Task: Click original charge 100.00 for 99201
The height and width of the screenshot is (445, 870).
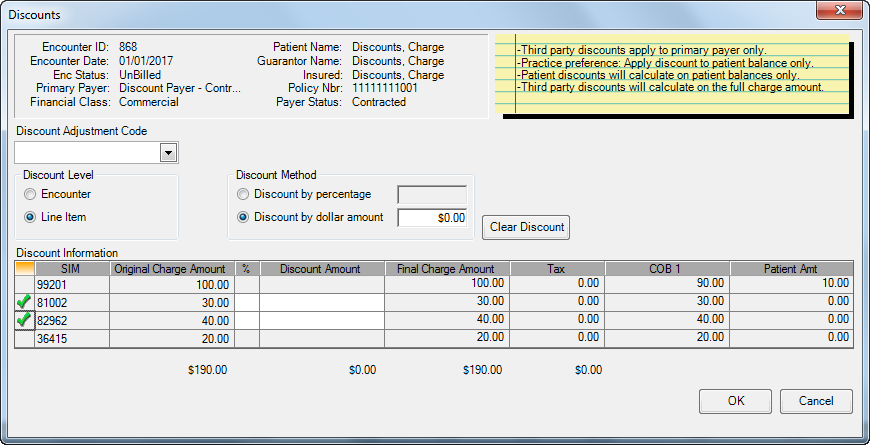Action: [x=172, y=284]
